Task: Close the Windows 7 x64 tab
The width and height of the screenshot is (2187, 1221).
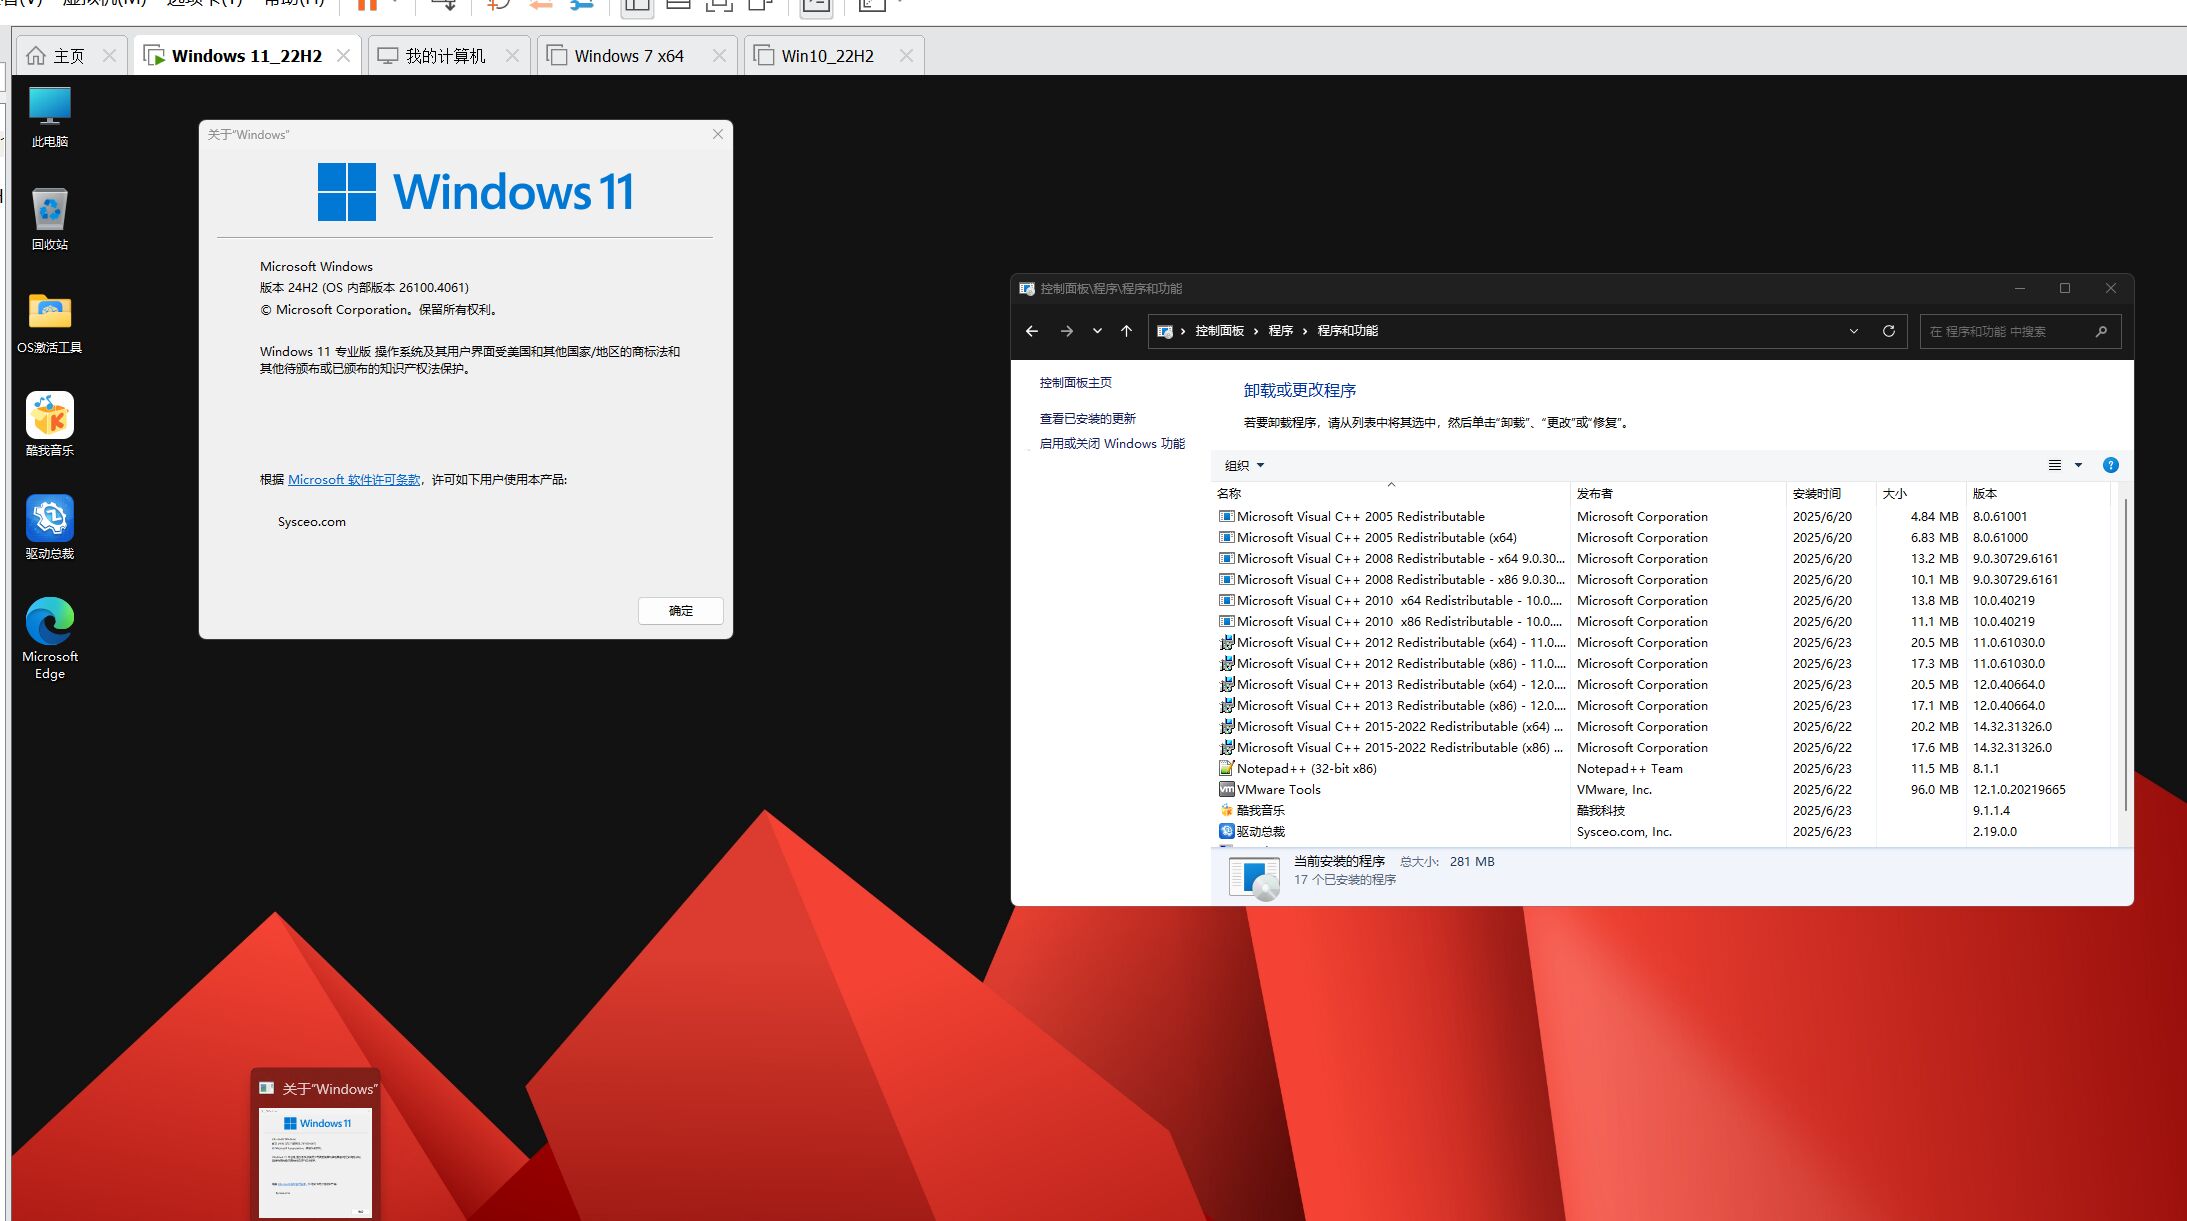Action: pyautogui.click(x=719, y=56)
